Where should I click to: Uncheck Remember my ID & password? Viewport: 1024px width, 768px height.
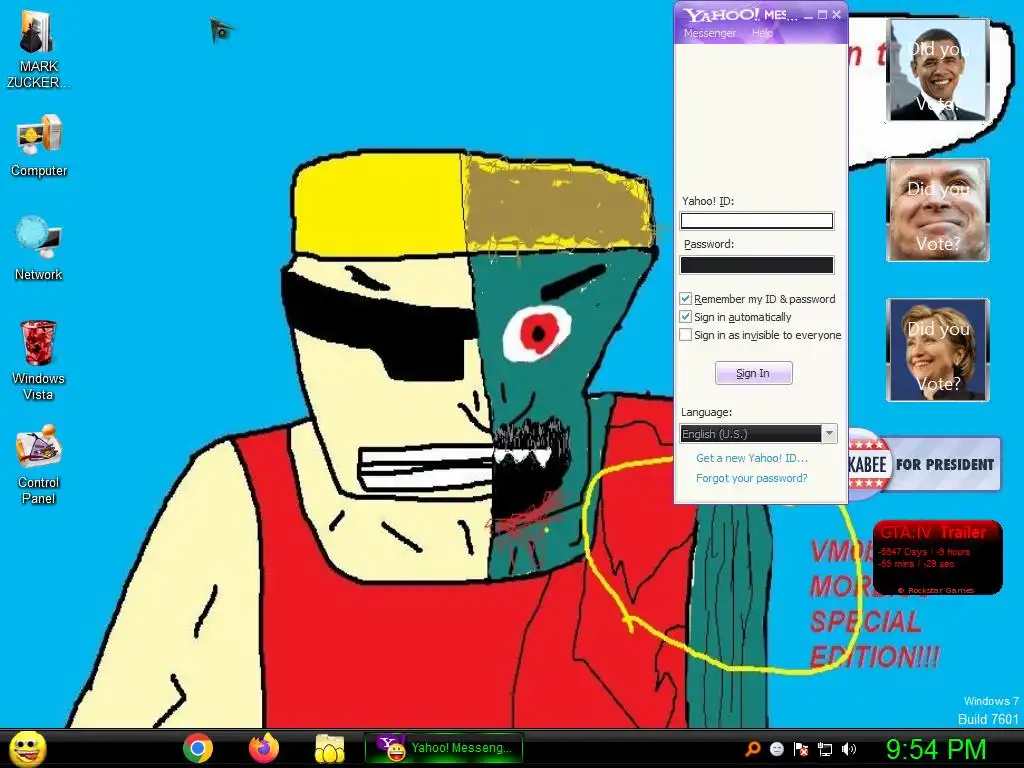(685, 299)
